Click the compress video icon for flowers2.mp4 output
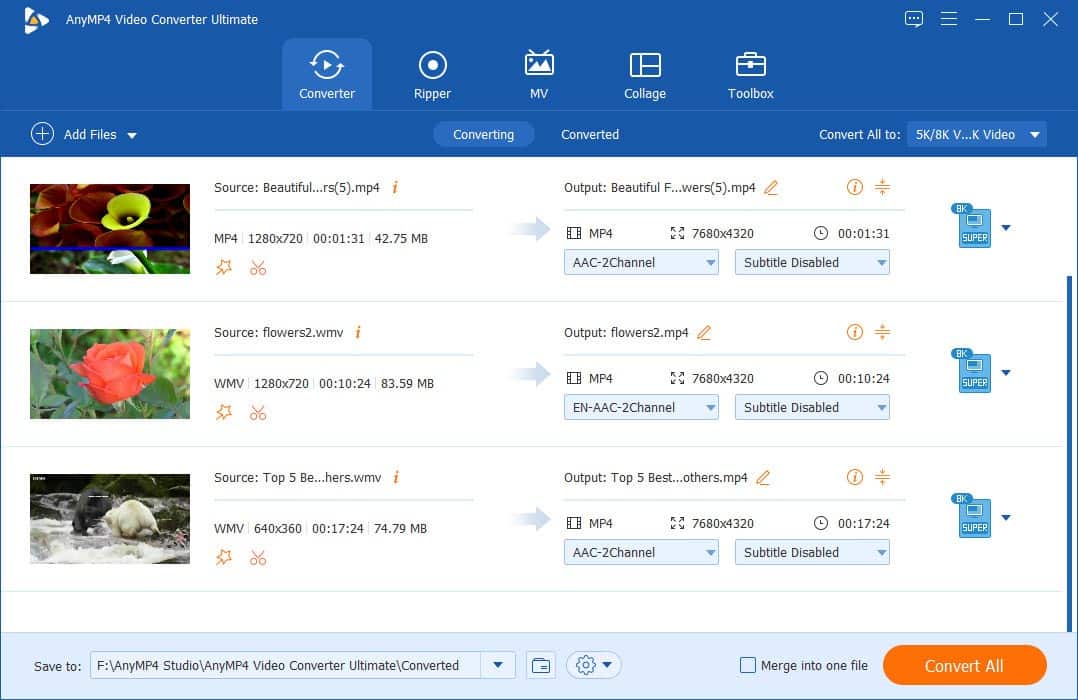This screenshot has width=1078, height=700. pos(882,332)
